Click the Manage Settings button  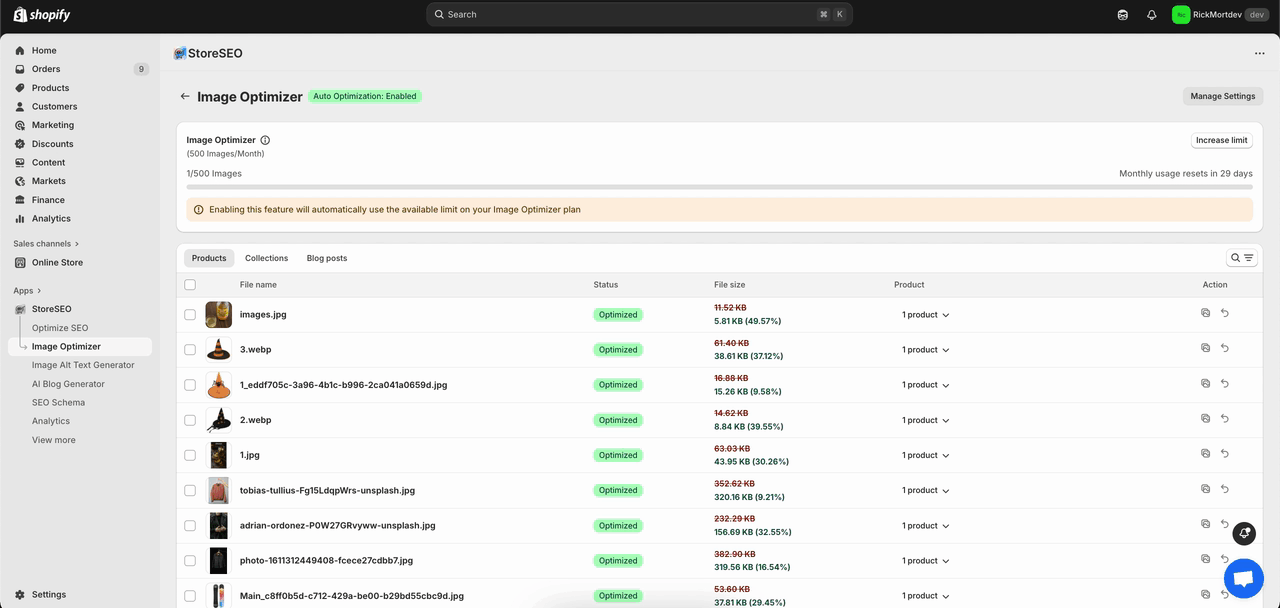[x=1222, y=96]
